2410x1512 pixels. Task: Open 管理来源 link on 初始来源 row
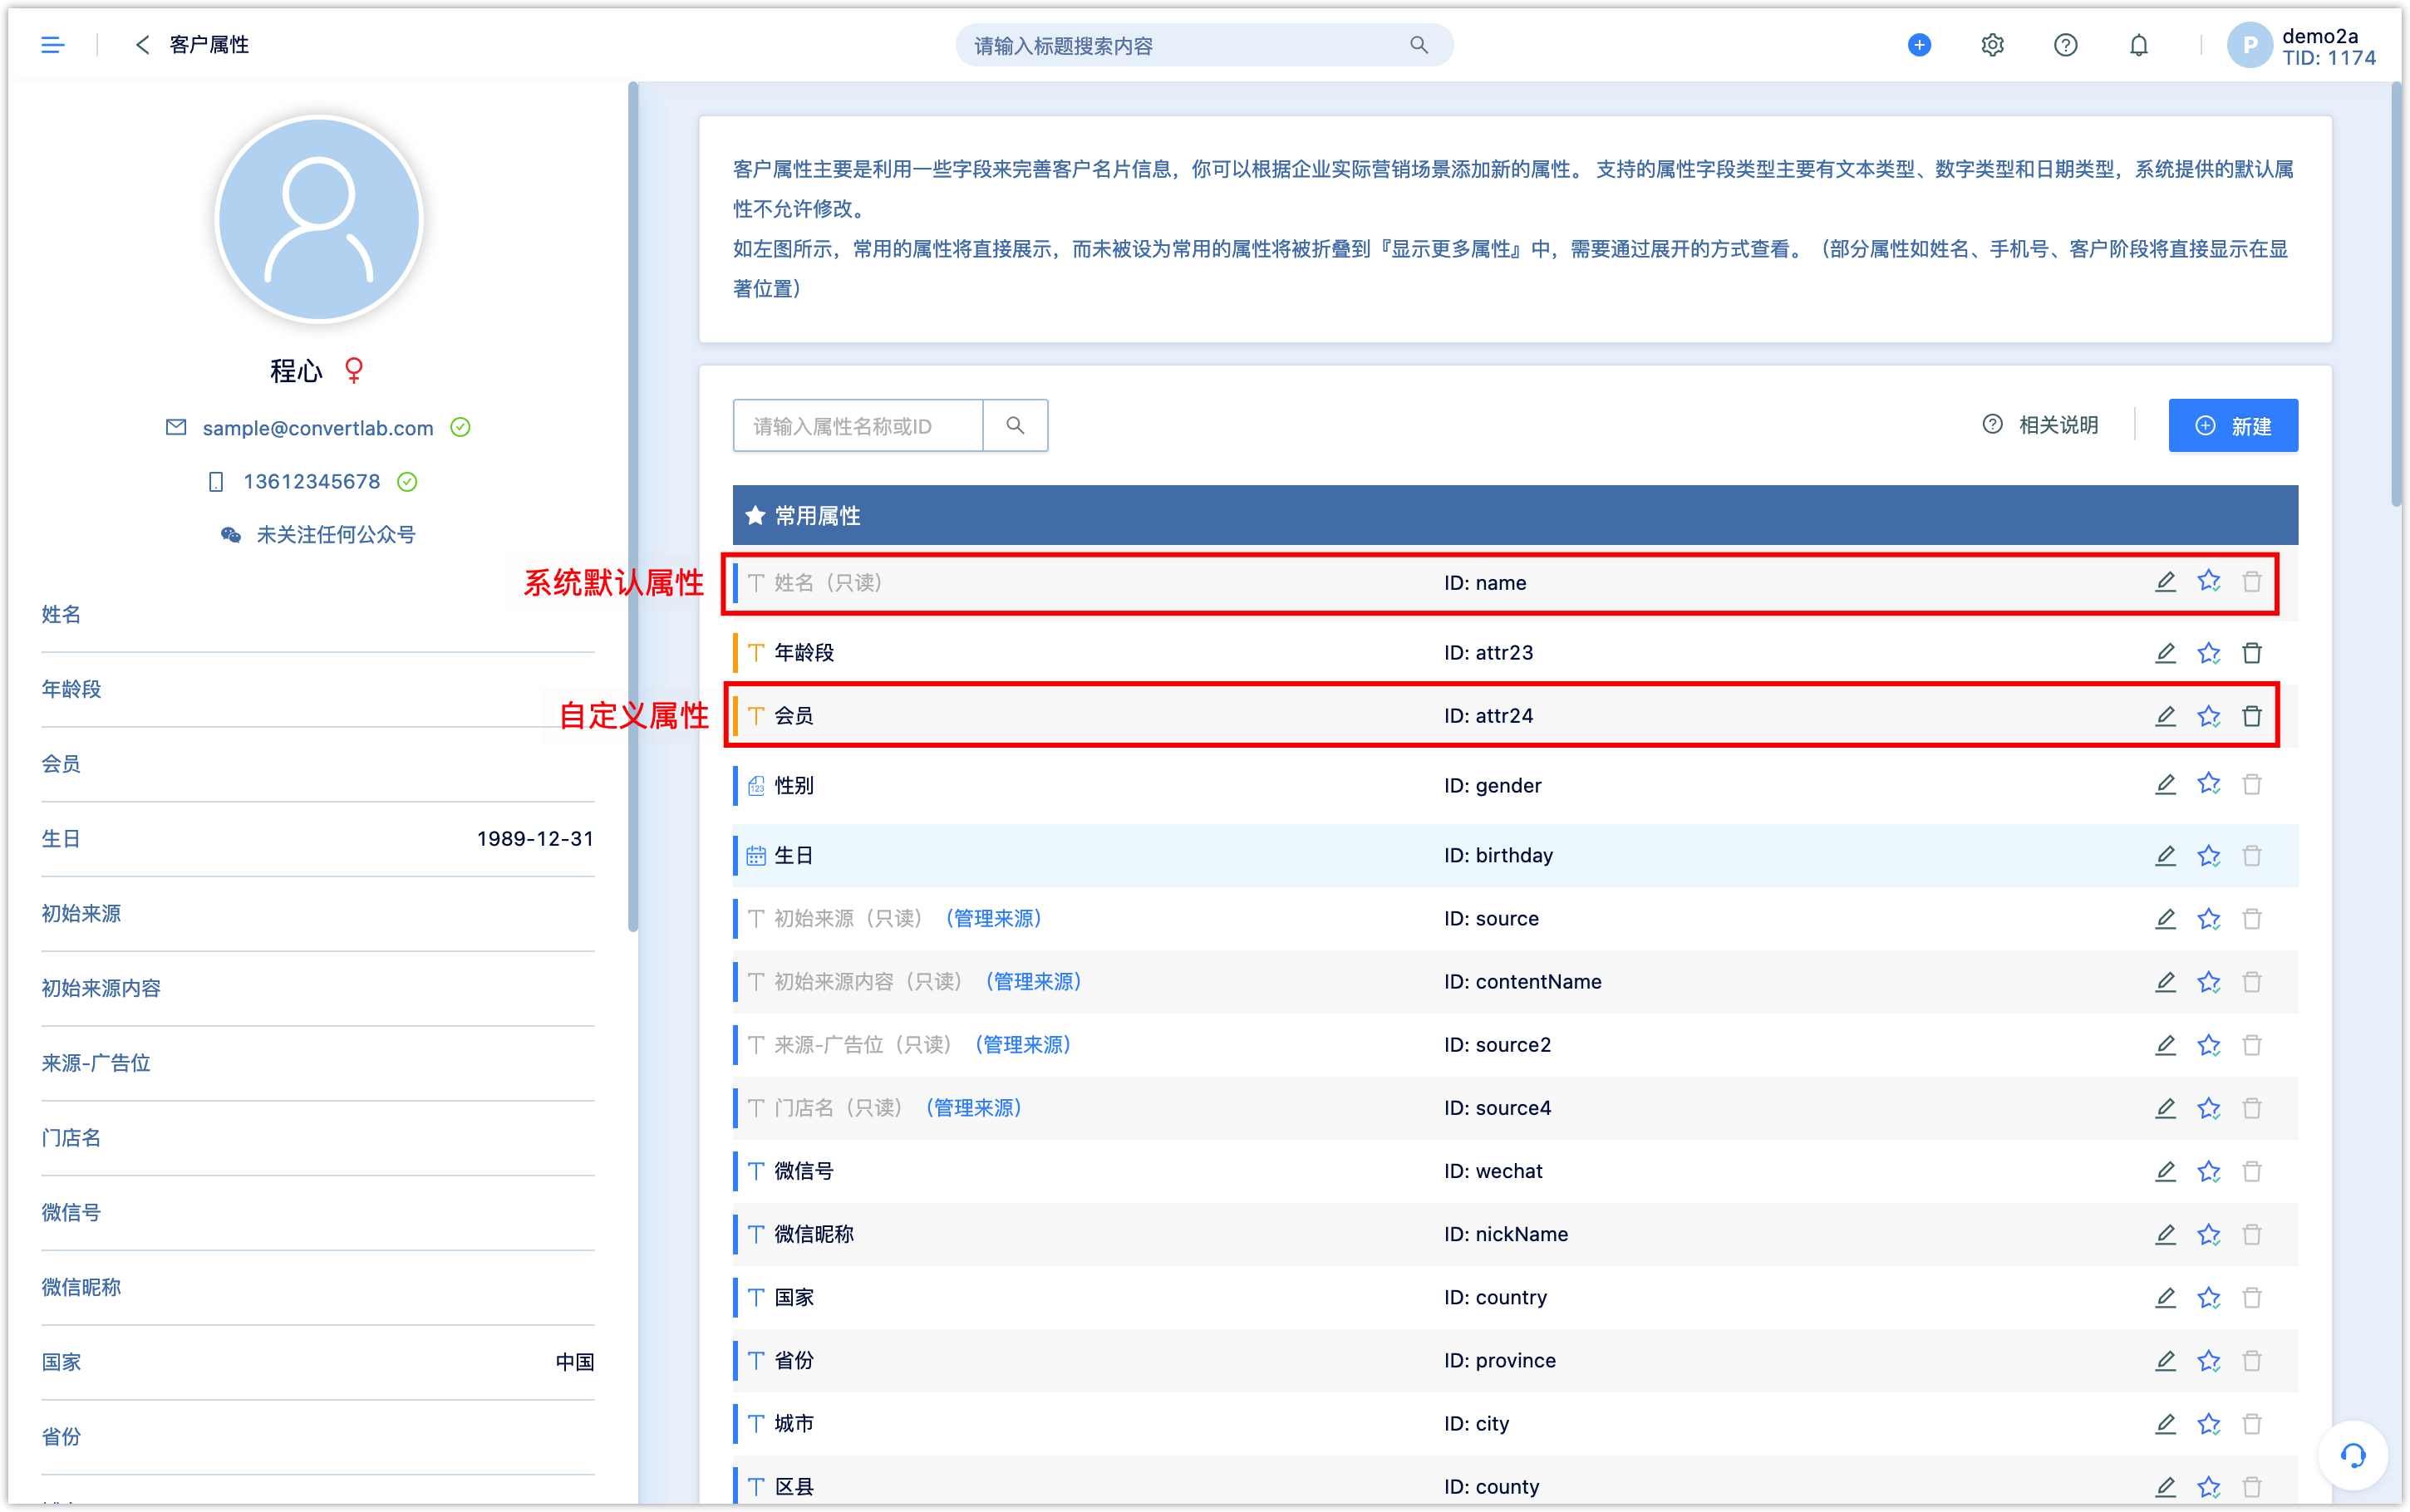point(993,919)
